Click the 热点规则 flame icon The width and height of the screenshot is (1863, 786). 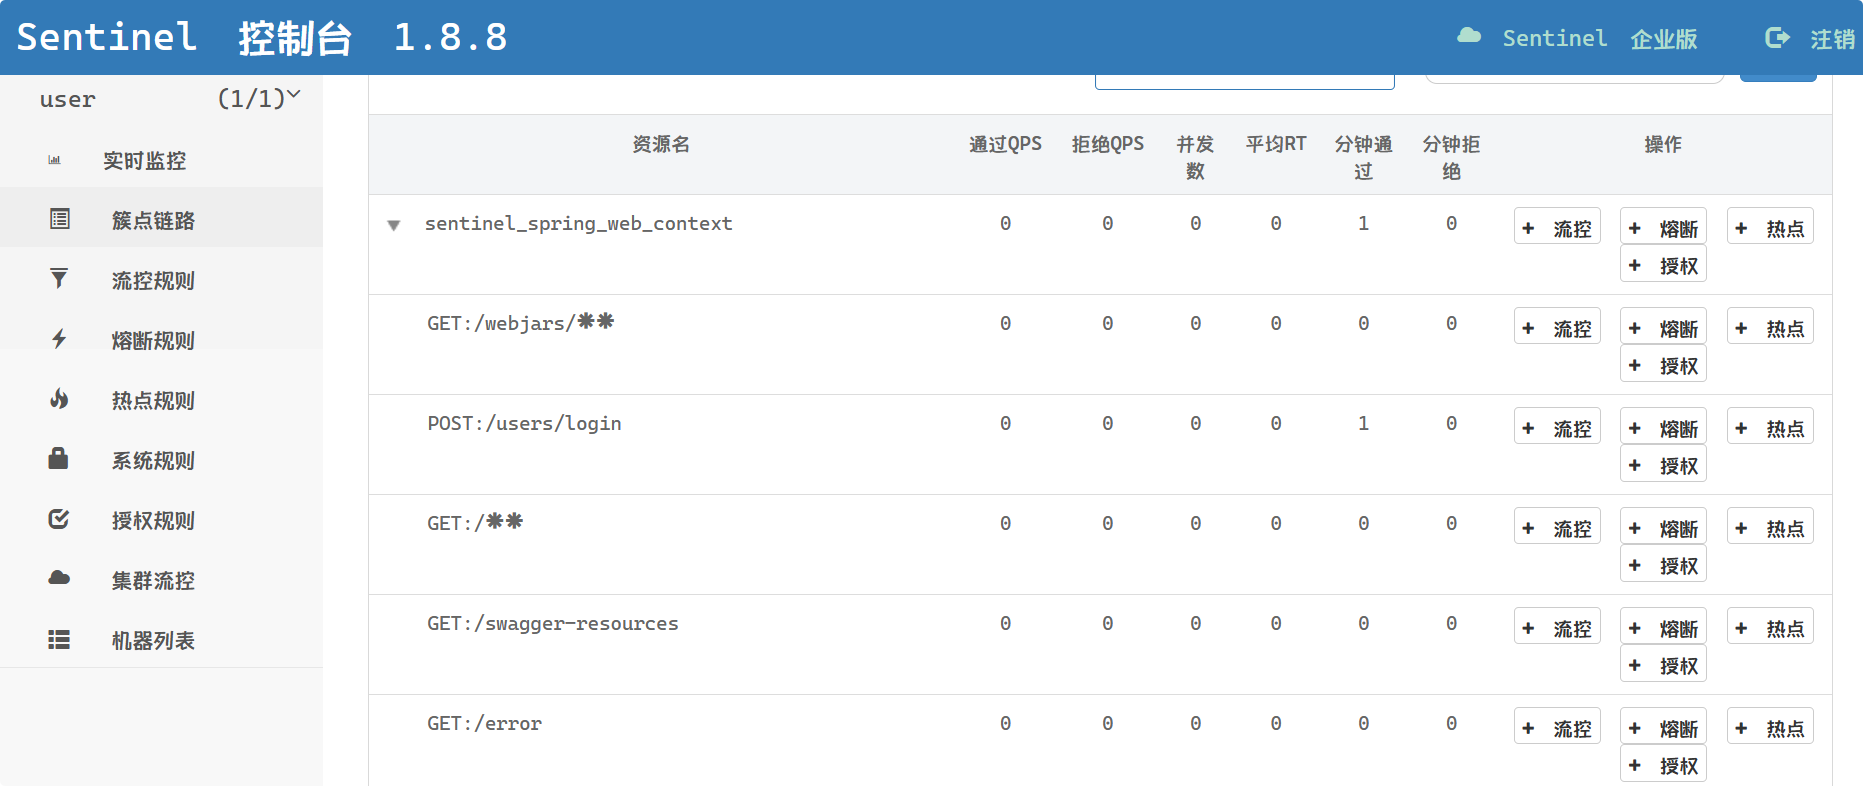[59, 399]
